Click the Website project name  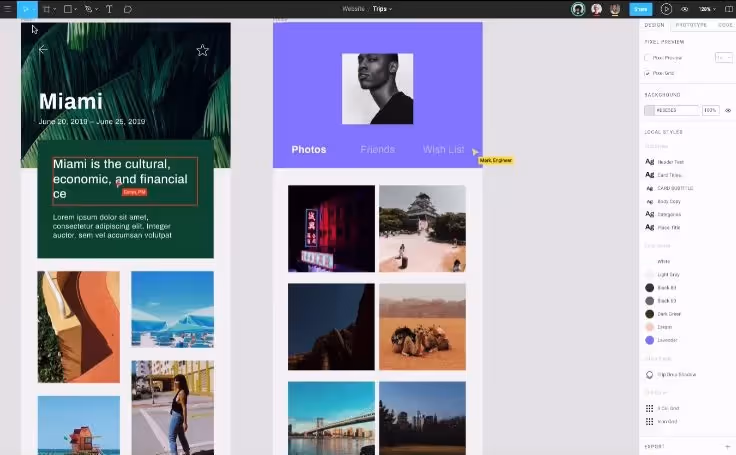[x=353, y=9]
